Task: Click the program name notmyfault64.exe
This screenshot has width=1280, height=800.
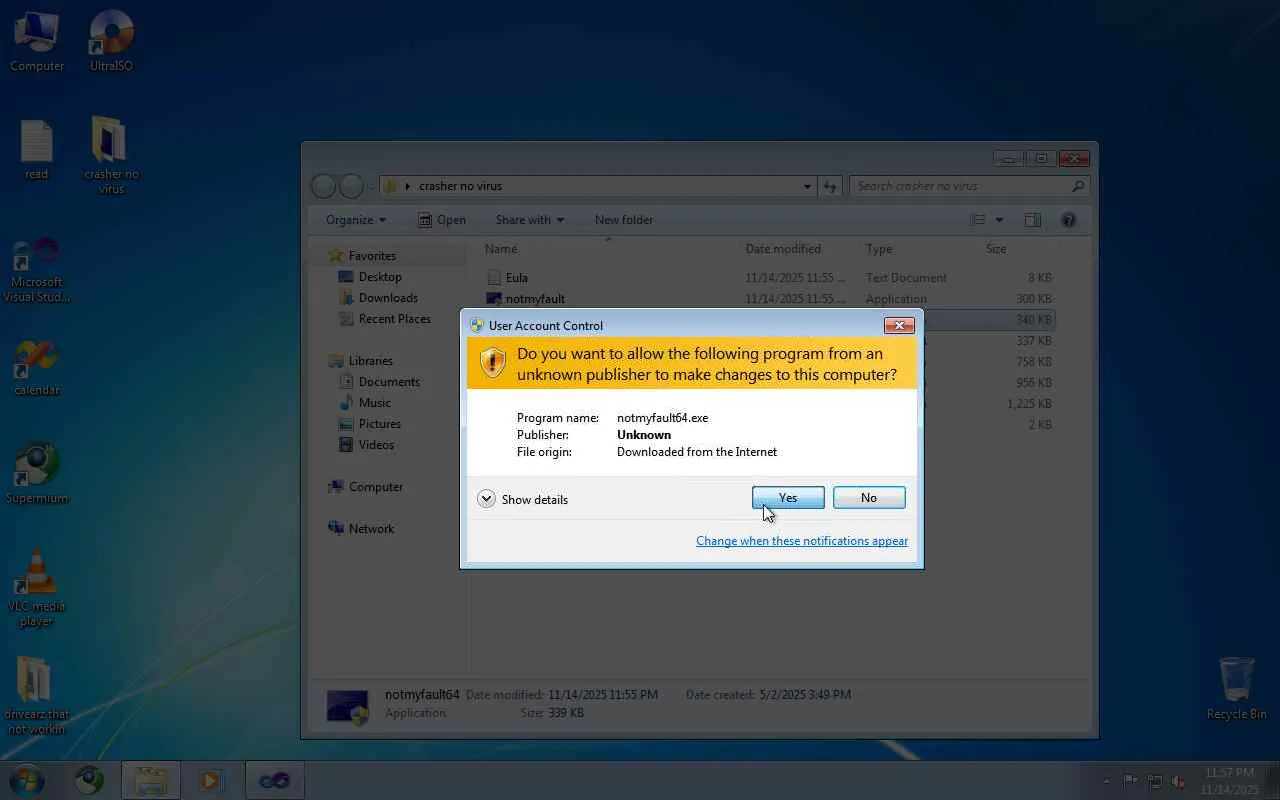Action: point(662,418)
